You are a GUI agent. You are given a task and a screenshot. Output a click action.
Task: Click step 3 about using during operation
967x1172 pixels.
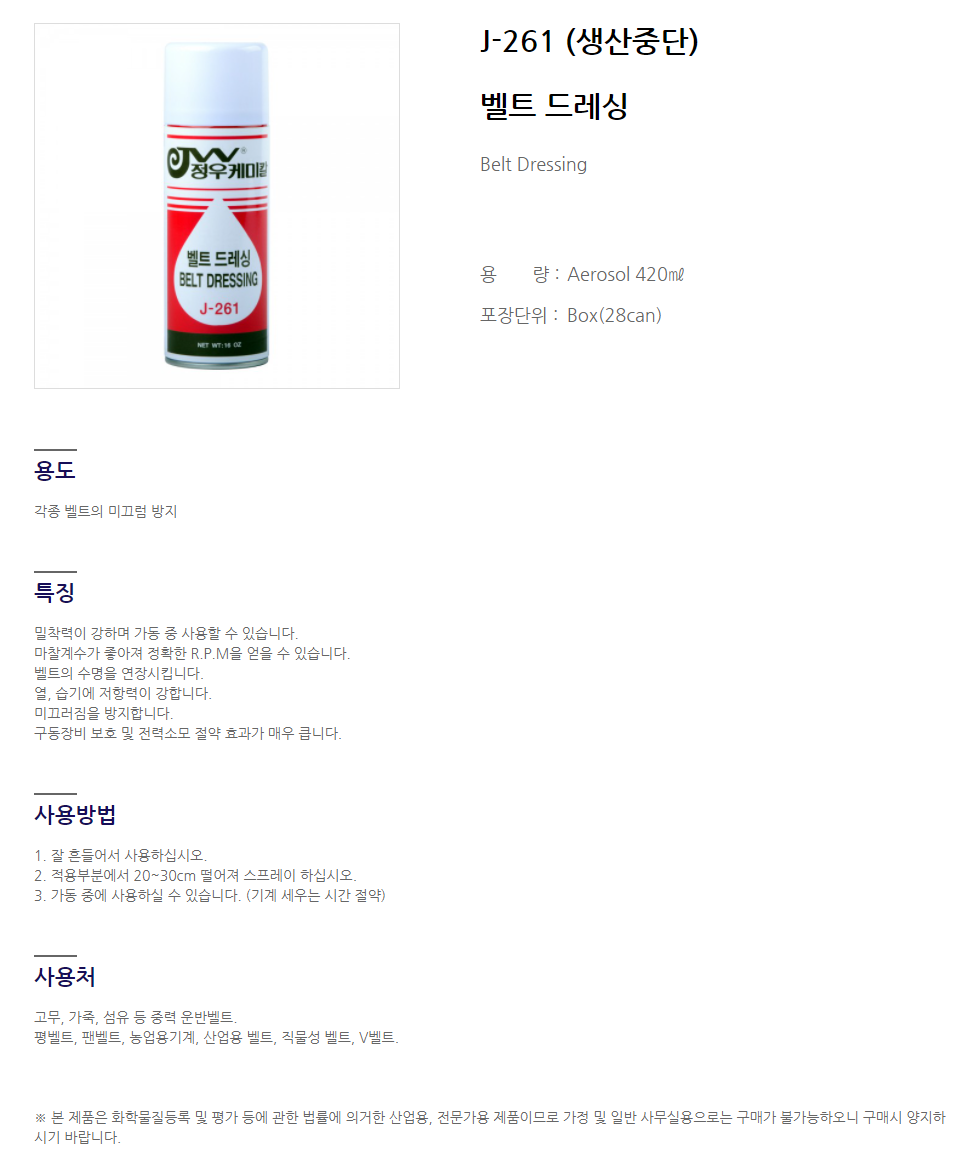pyautogui.click(x=210, y=895)
